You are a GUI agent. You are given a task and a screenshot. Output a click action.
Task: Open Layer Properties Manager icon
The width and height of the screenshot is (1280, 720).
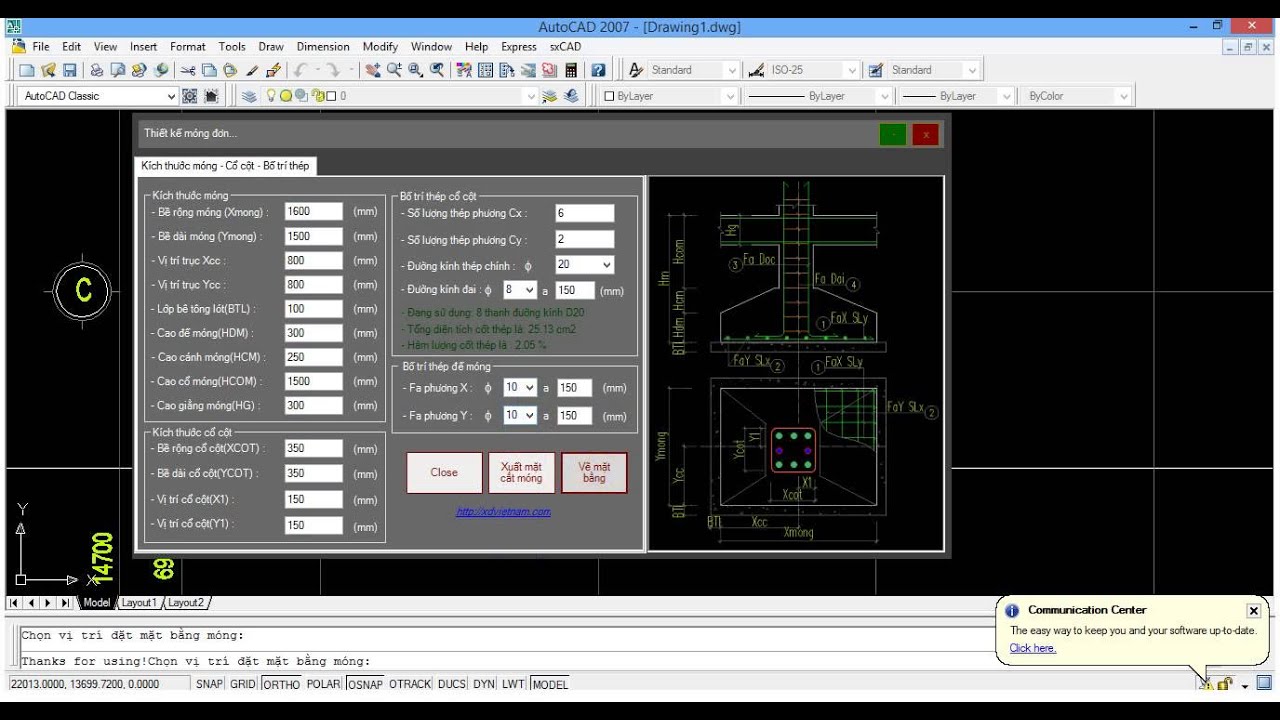(x=249, y=96)
